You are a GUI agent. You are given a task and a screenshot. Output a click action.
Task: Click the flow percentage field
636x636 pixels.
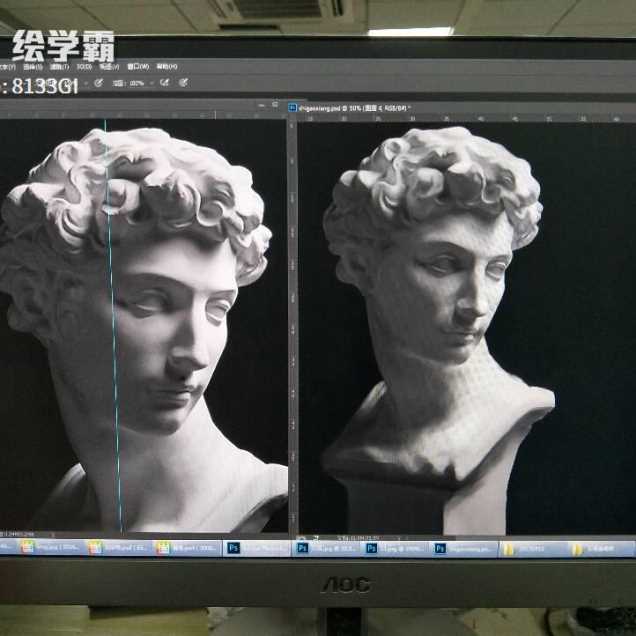137,84
